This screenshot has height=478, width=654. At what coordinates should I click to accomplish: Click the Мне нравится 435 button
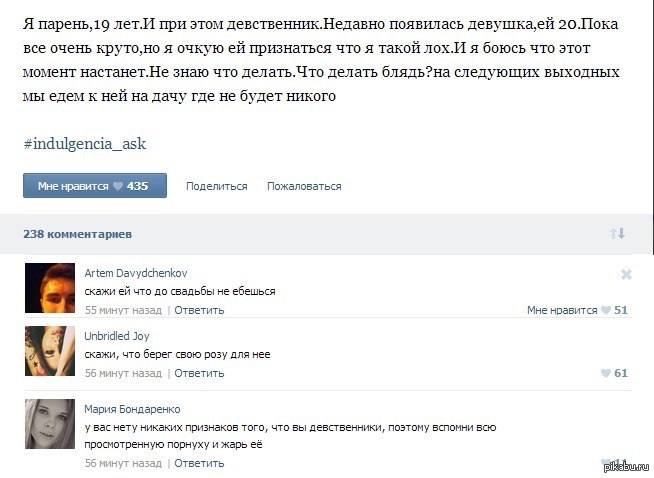(95, 186)
